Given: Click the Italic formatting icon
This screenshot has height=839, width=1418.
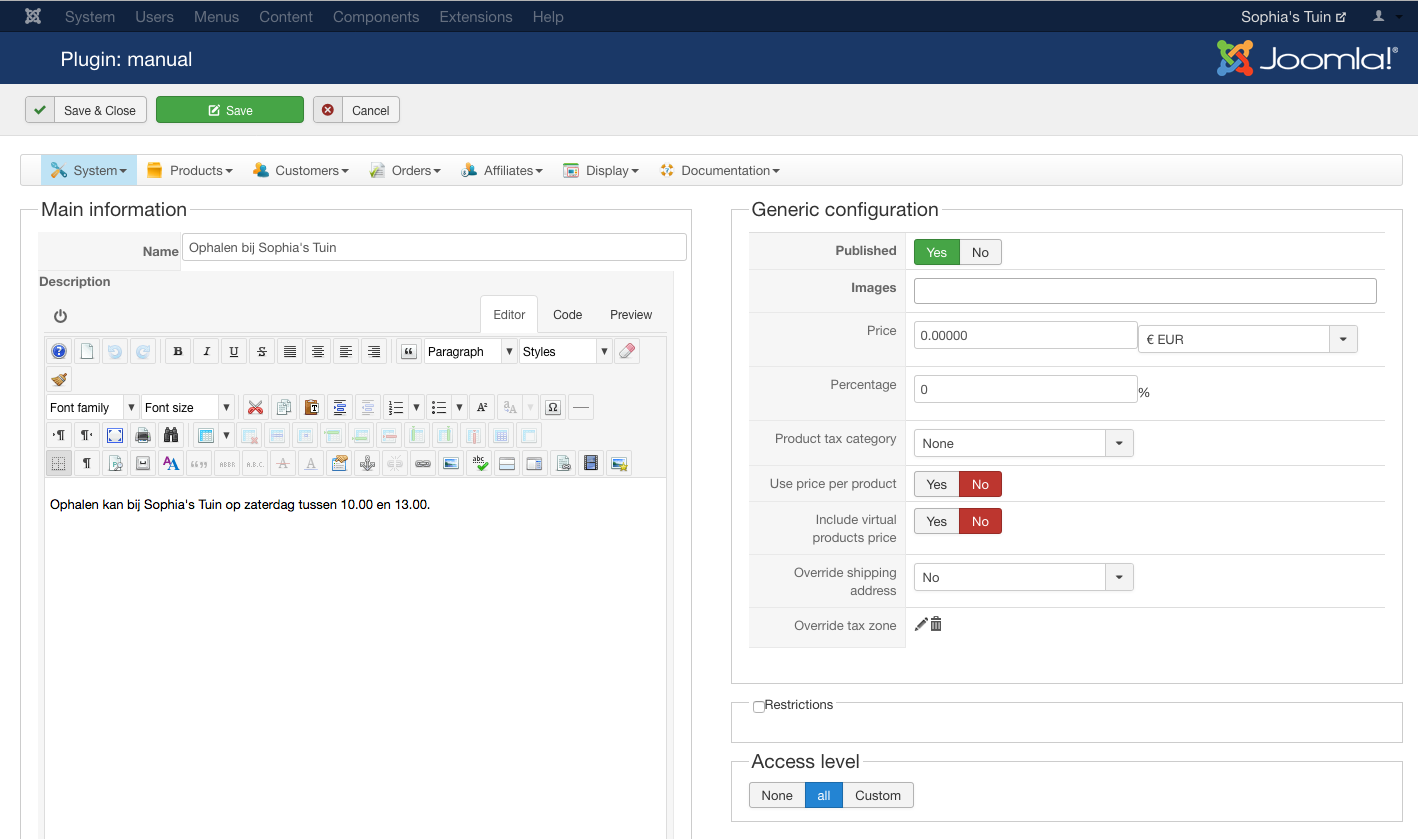Looking at the screenshot, I should point(206,351).
